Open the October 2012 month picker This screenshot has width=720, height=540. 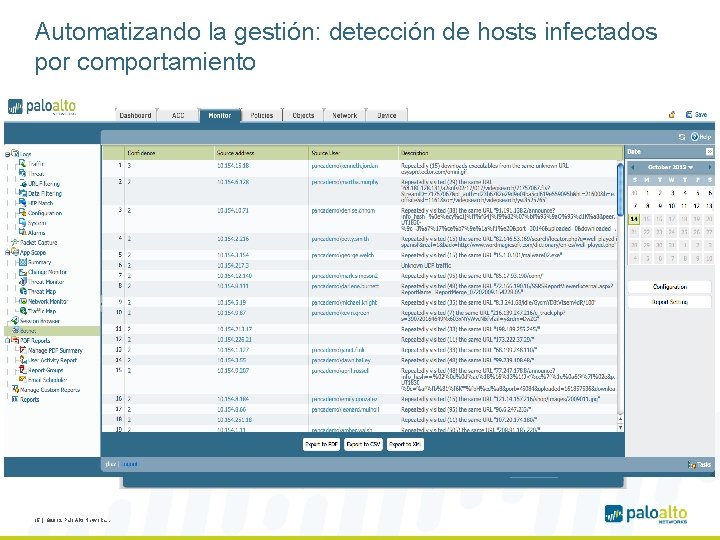click(x=670, y=167)
